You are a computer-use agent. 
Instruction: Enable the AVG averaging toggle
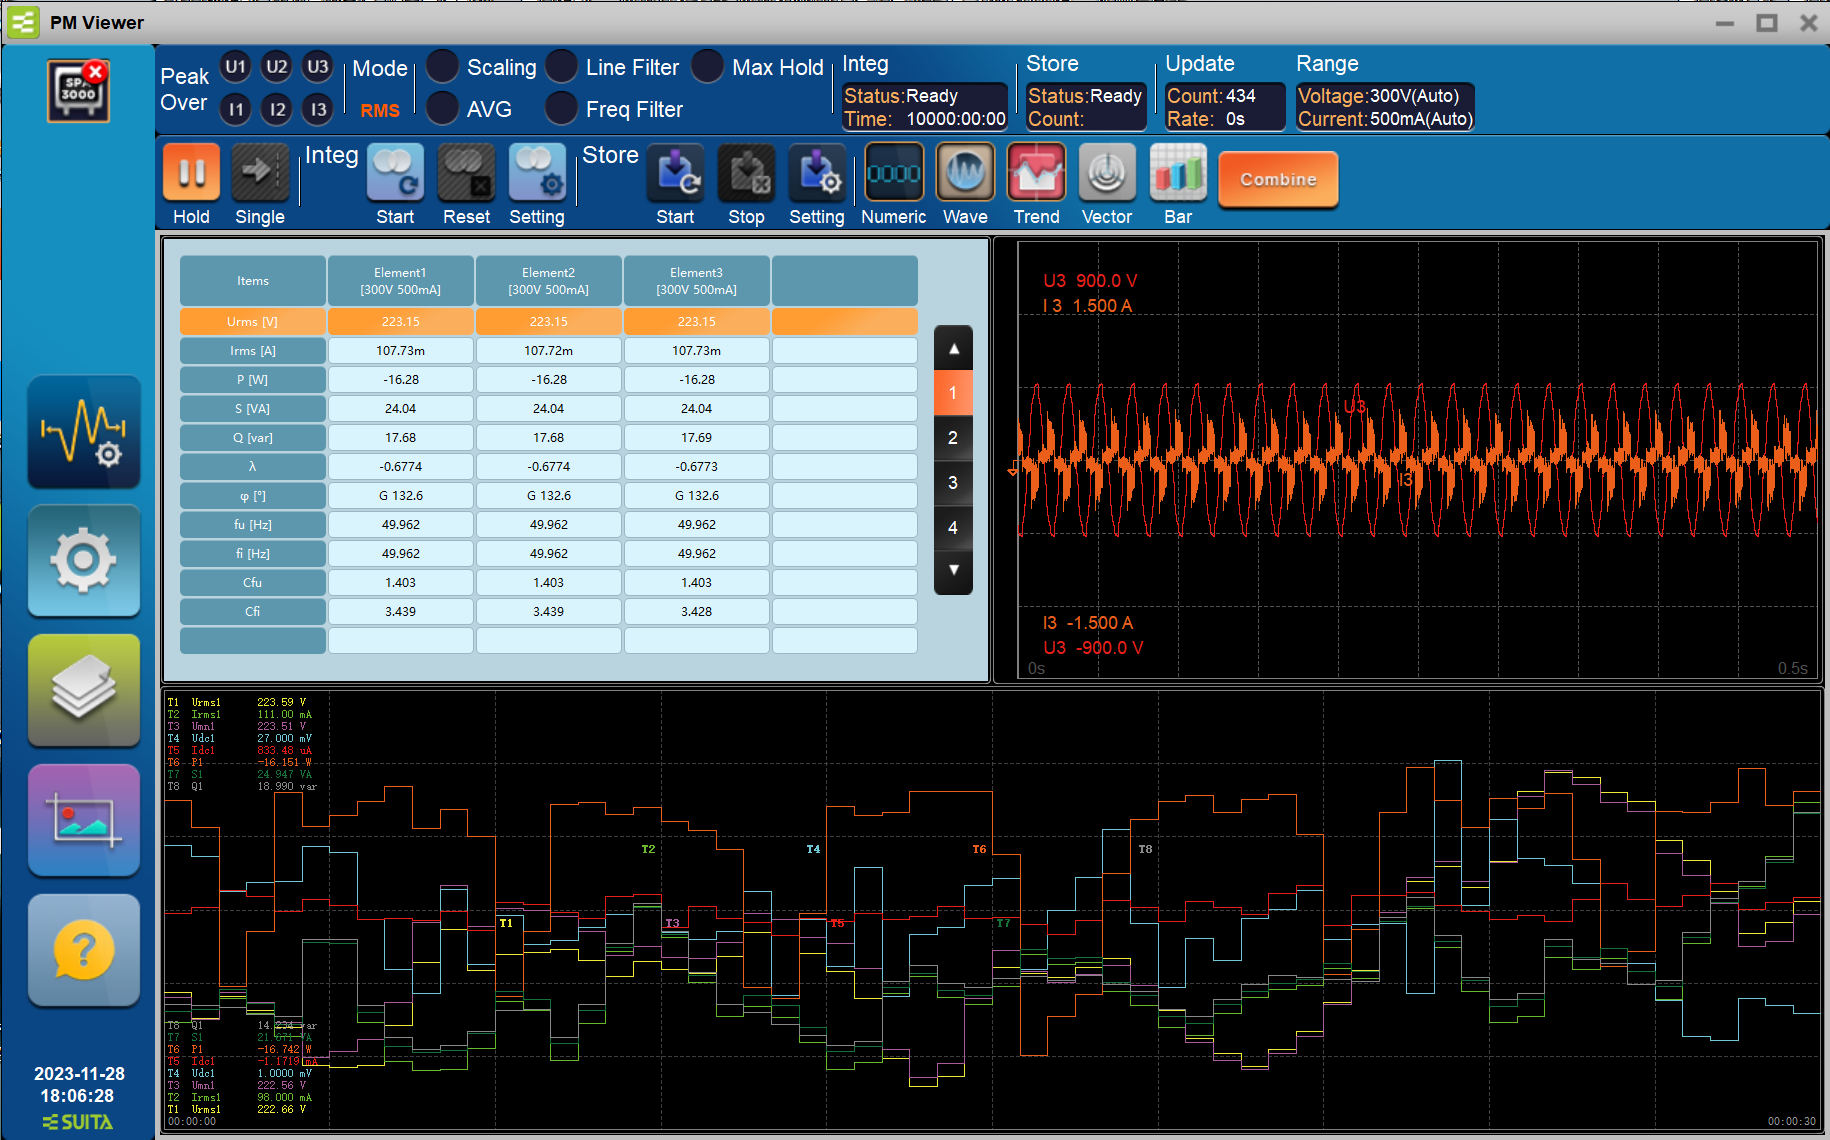click(443, 108)
